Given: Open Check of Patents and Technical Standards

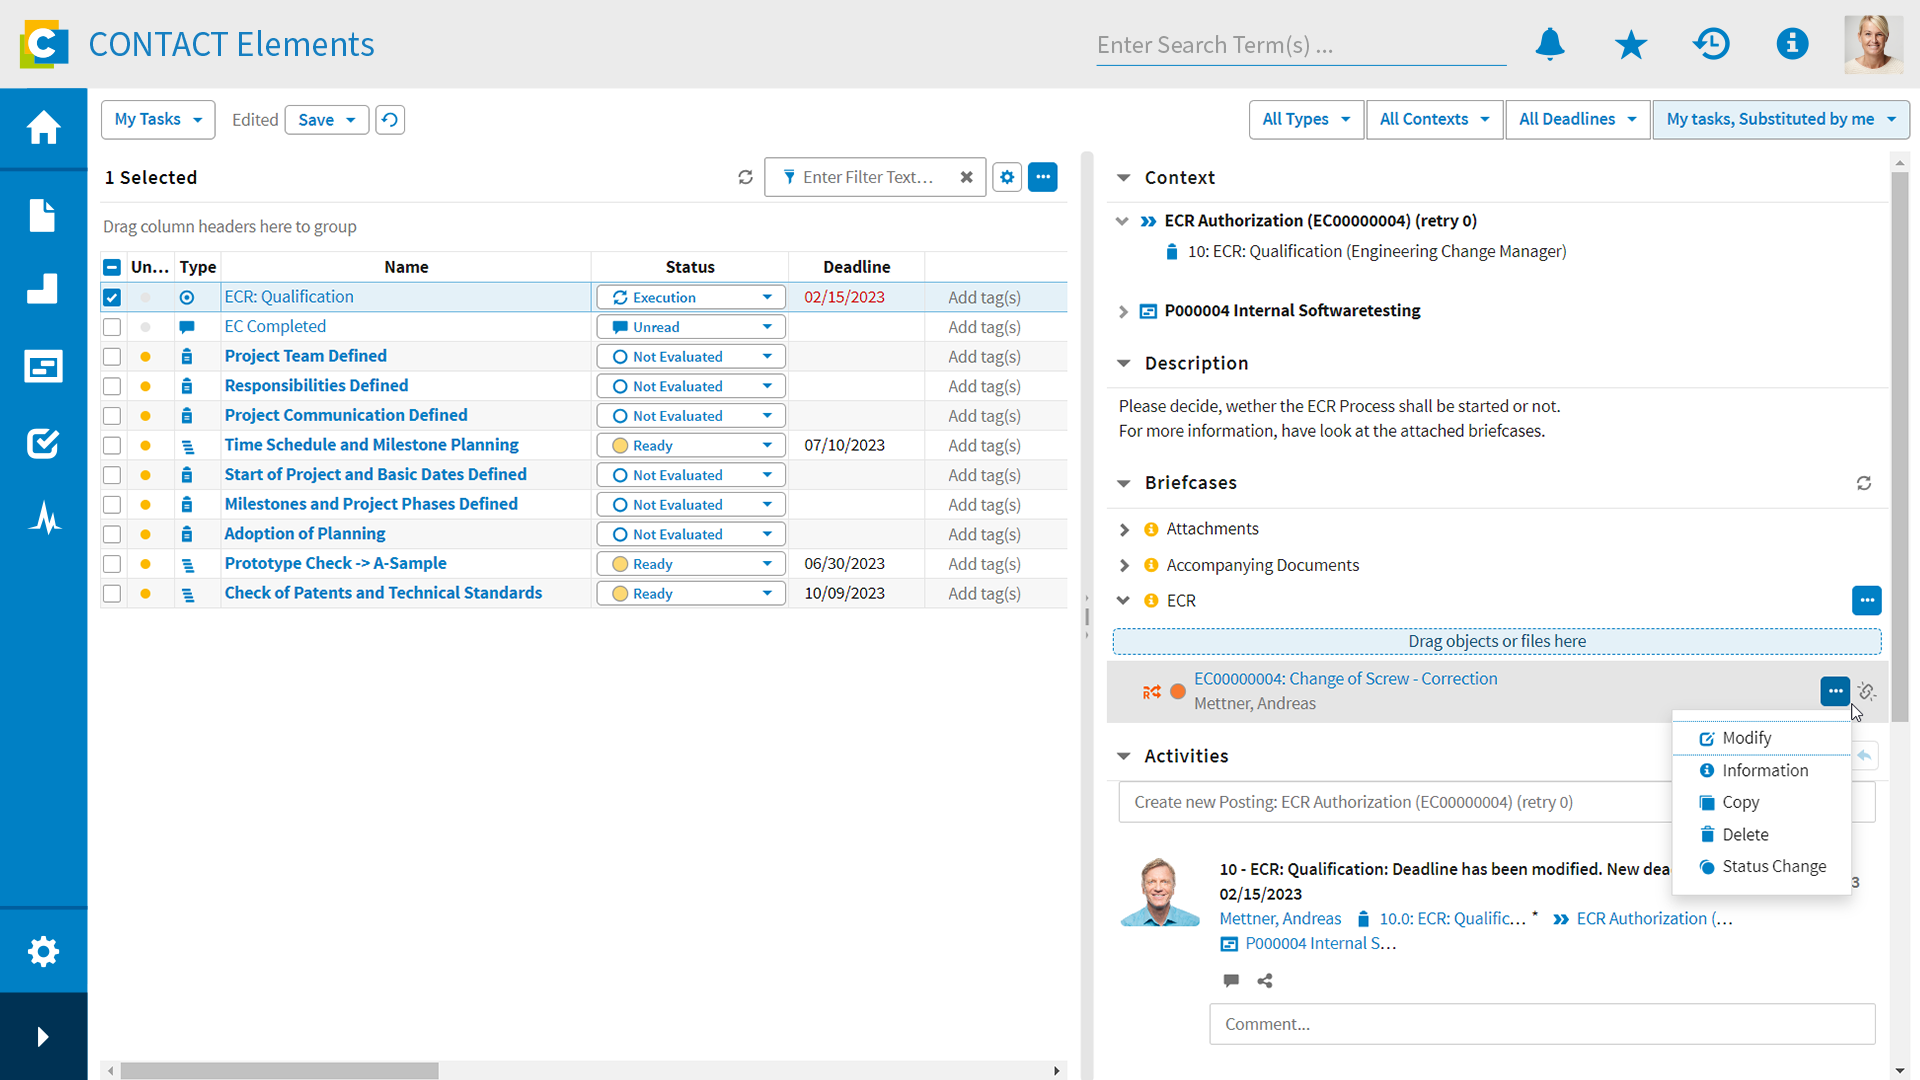Looking at the screenshot, I should click(x=383, y=593).
